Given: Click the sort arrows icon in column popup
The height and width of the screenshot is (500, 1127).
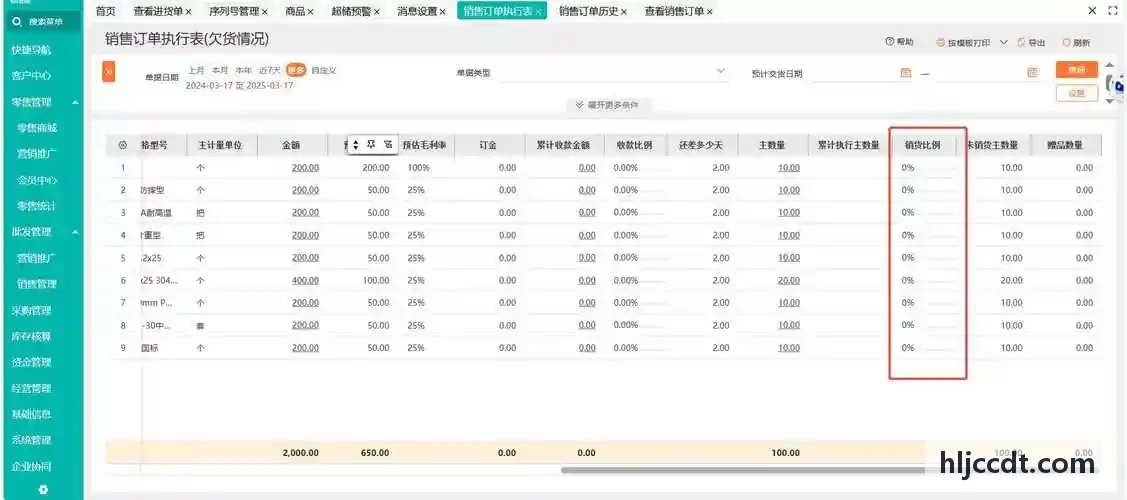Looking at the screenshot, I should point(355,145).
